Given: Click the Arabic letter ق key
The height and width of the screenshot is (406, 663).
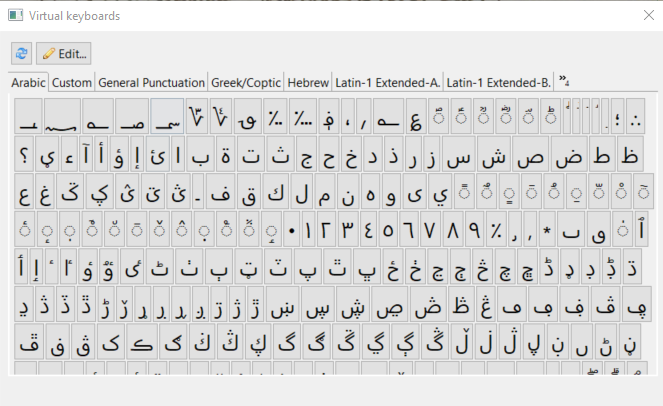Looking at the screenshot, I should 249,192.
